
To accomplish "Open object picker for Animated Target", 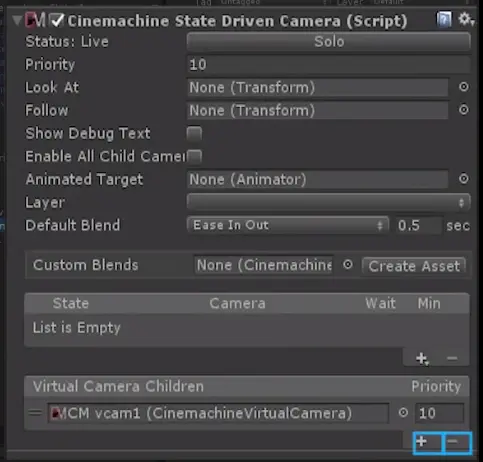I will [464, 179].
